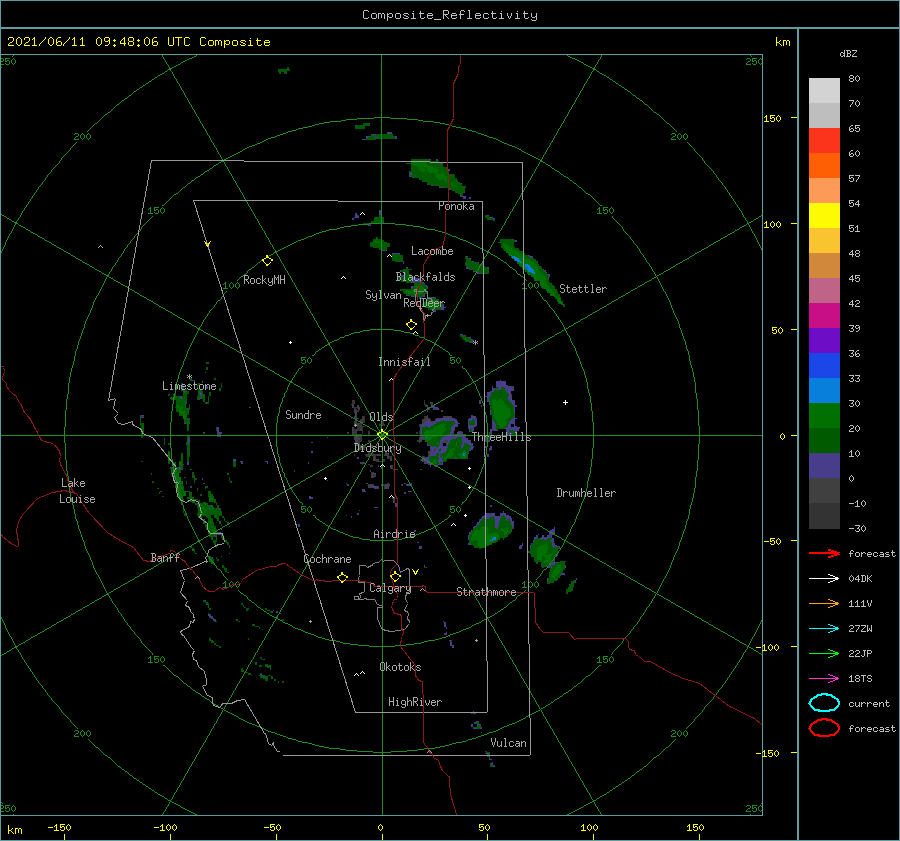Select the 20 dBZ green swatch
900x841 pixels.
[x=824, y=440]
